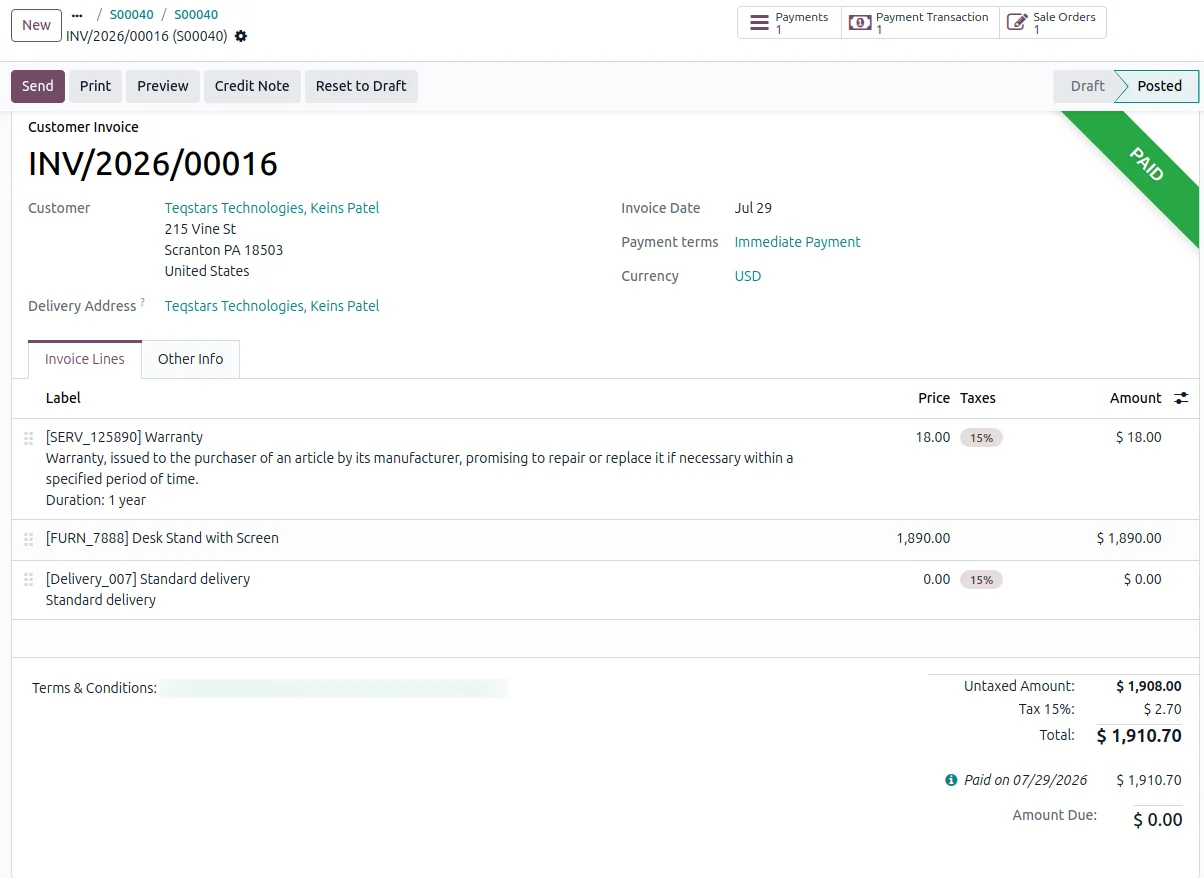The height and width of the screenshot is (878, 1204).
Task: Click the Amount Due $ 0.00 value
Action: click(x=1157, y=820)
